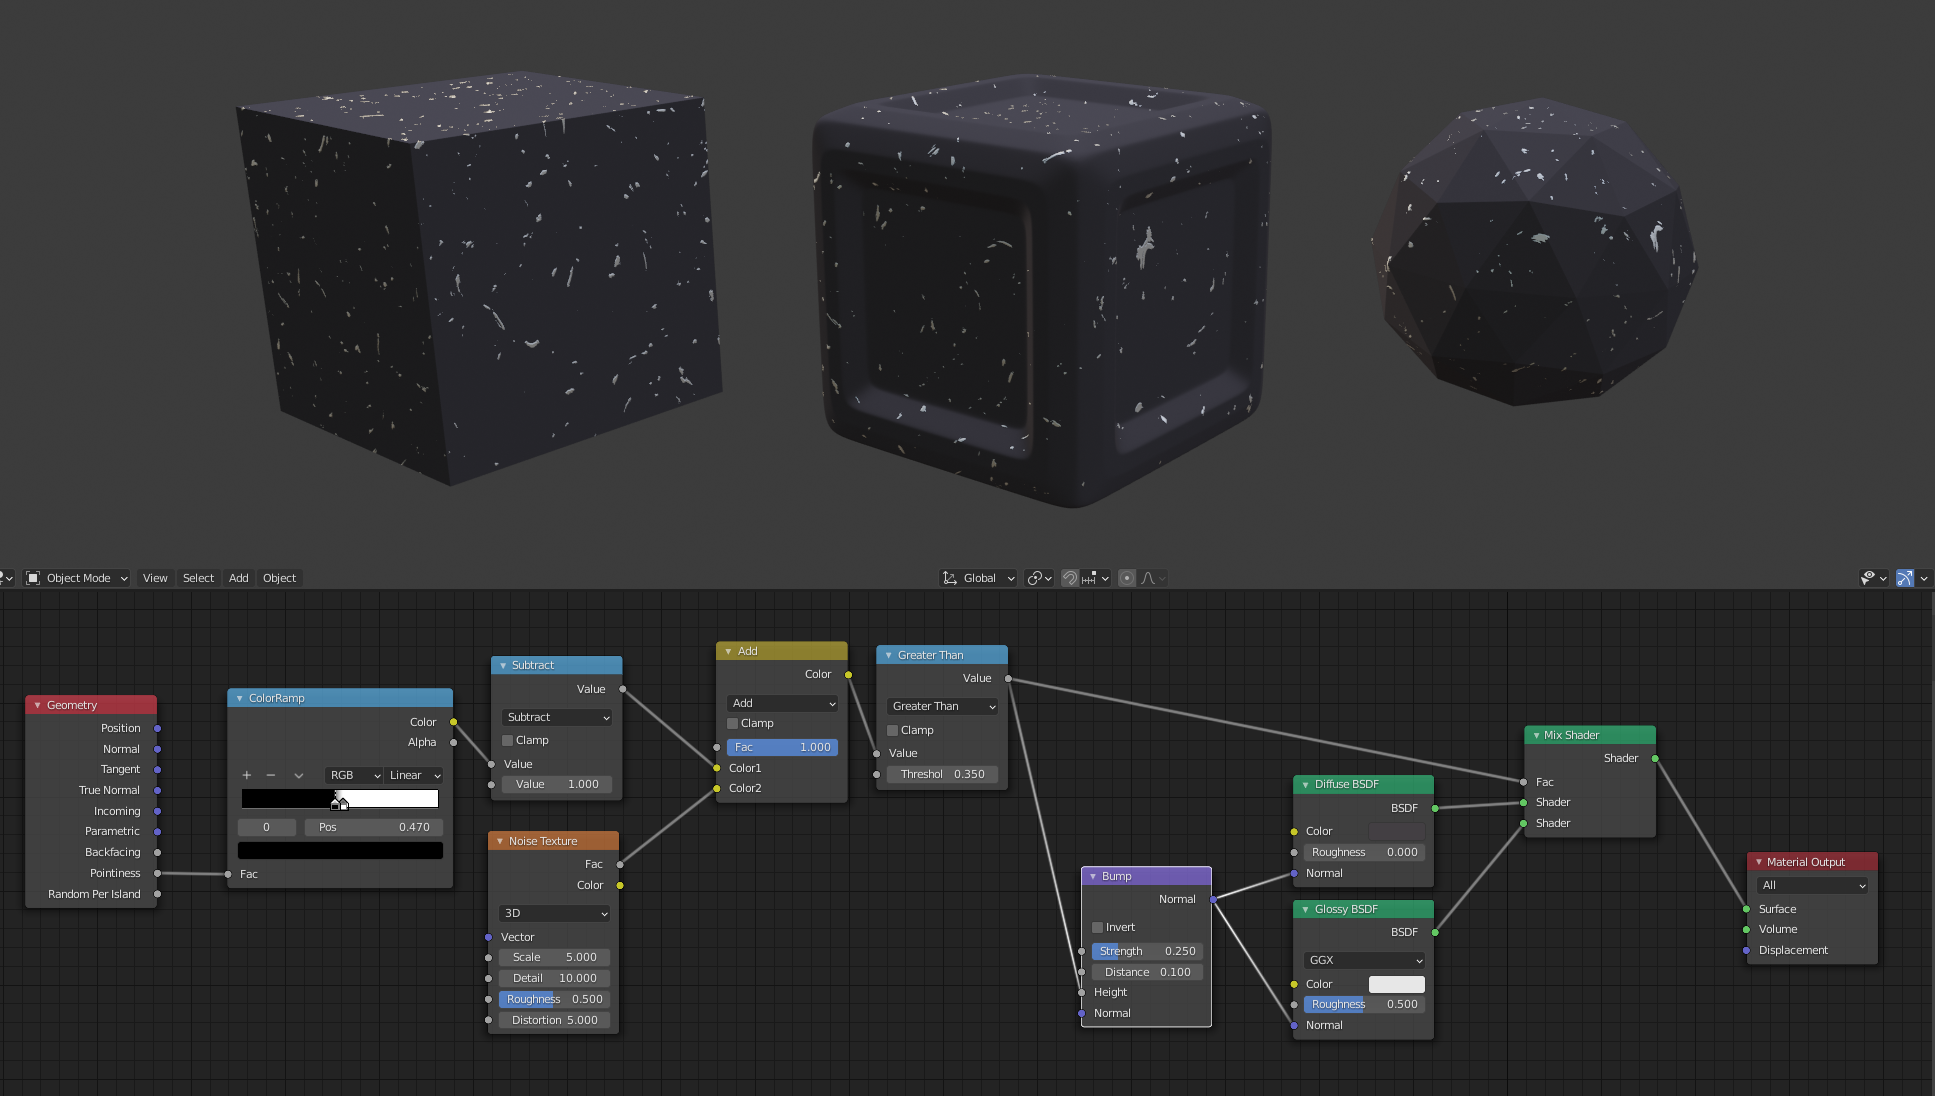Remove a ColorRamp stop with the minus icon

coord(270,775)
